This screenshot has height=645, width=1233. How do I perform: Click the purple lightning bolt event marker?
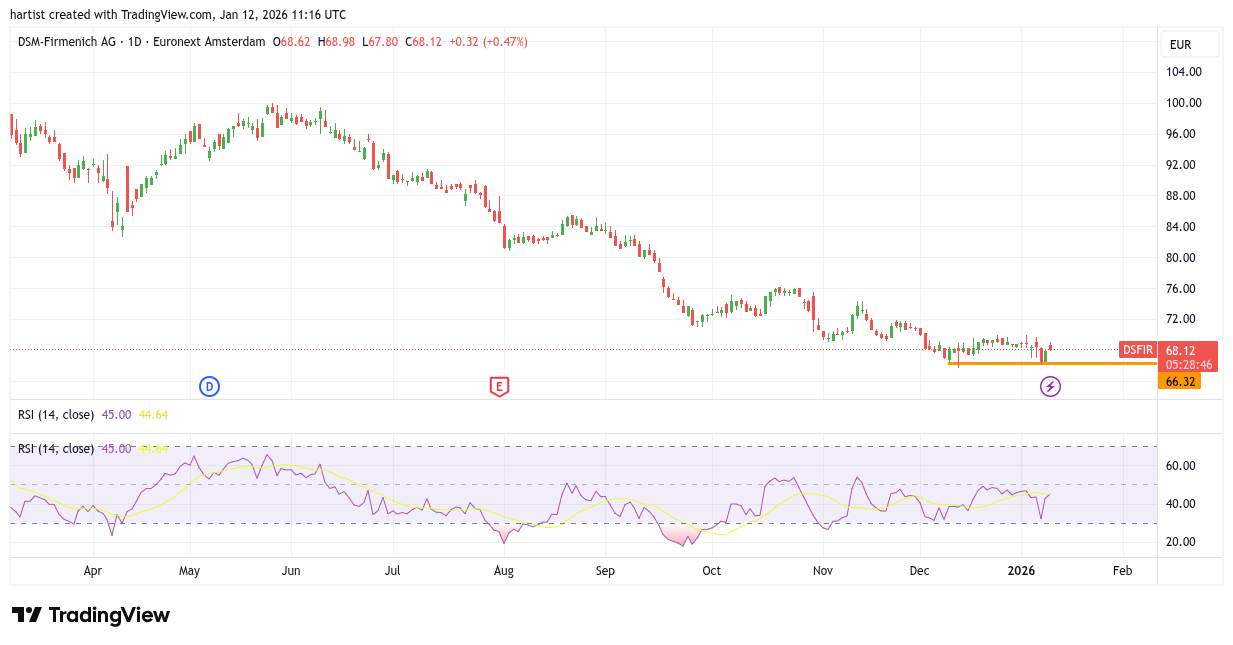[1050, 386]
